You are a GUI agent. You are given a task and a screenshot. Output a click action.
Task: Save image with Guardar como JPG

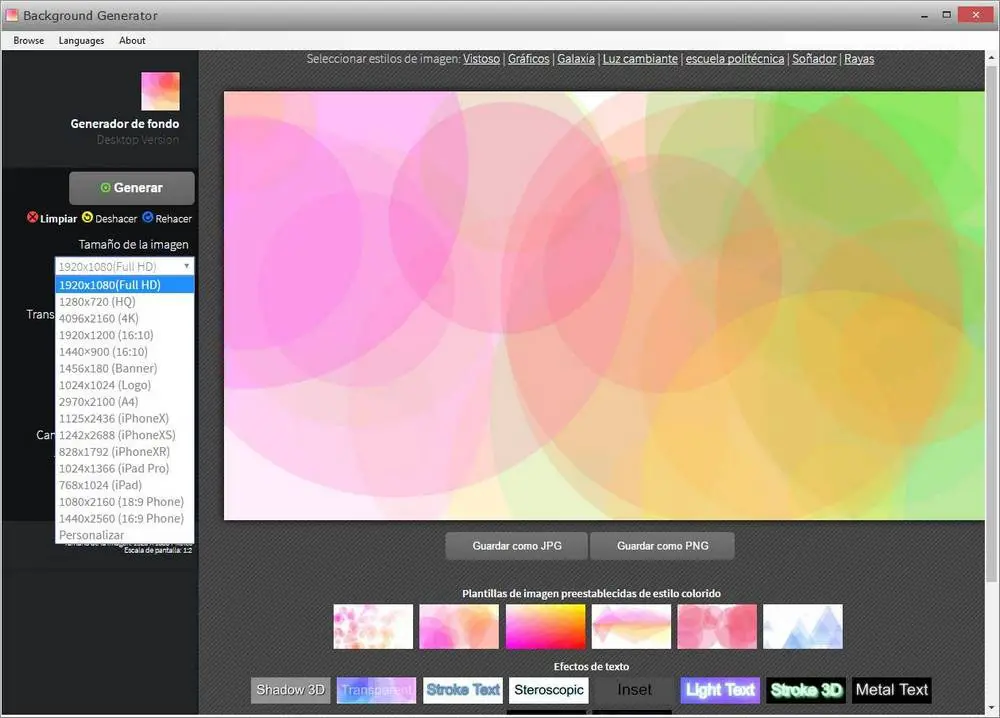pos(517,546)
